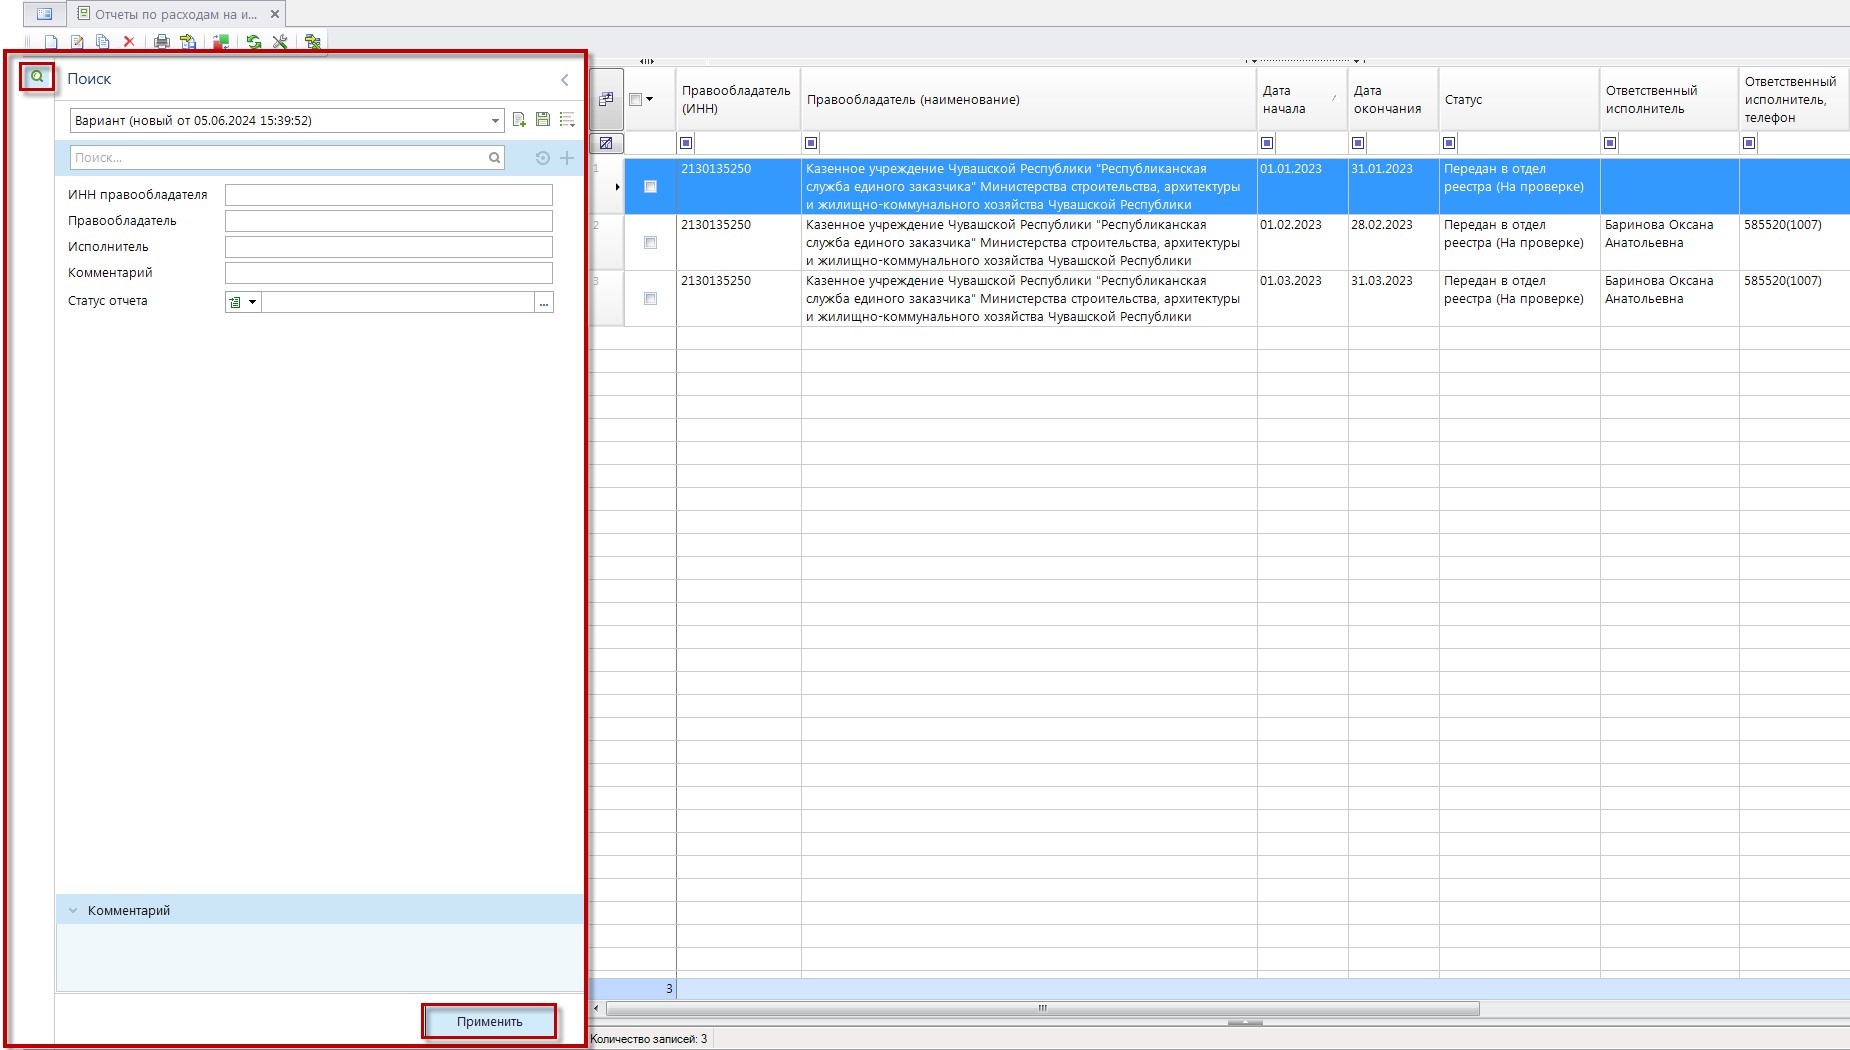This screenshot has height=1050, width=1850.
Task: Click the green refresh arrows icon
Action: [x=254, y=42]
